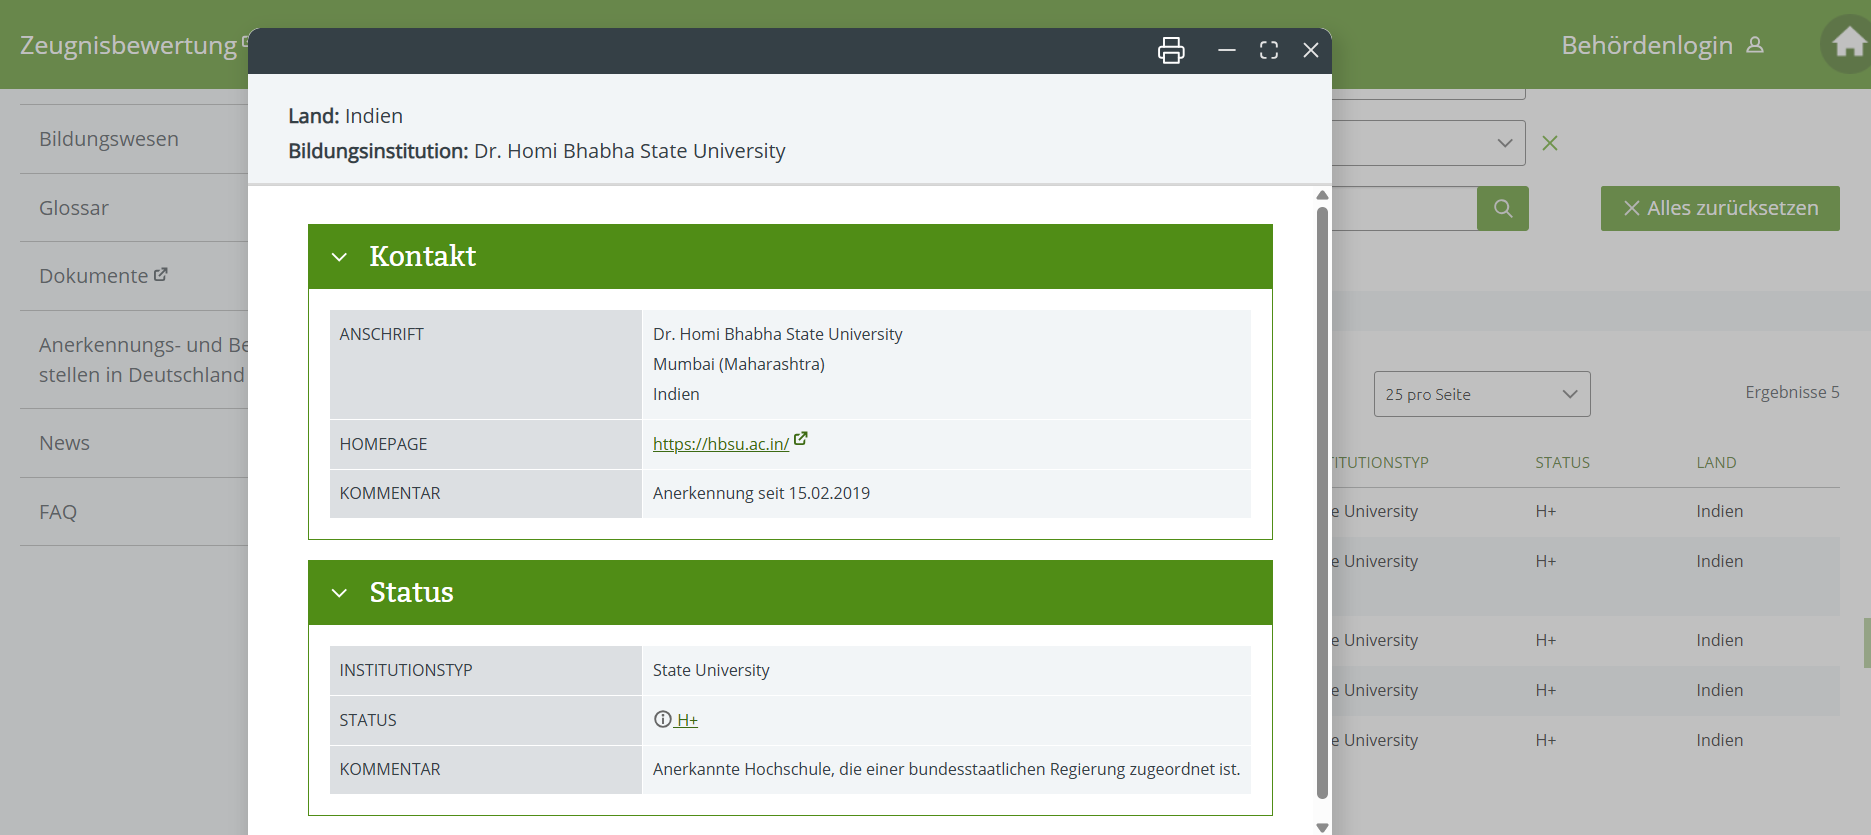The height and width of the screenshot is (835, 1871).
Task: Open Glossar sidebar item
Action: [74, 208]
